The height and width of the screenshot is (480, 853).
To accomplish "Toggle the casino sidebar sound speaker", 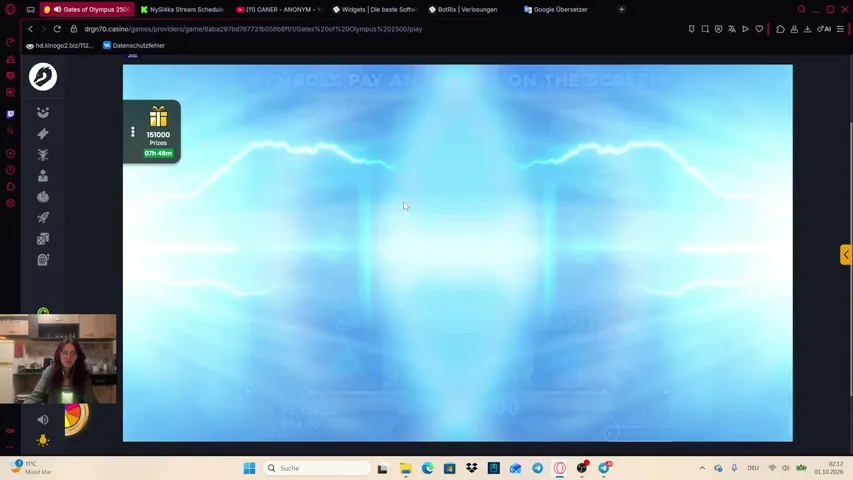I will [x=43, y=420].
